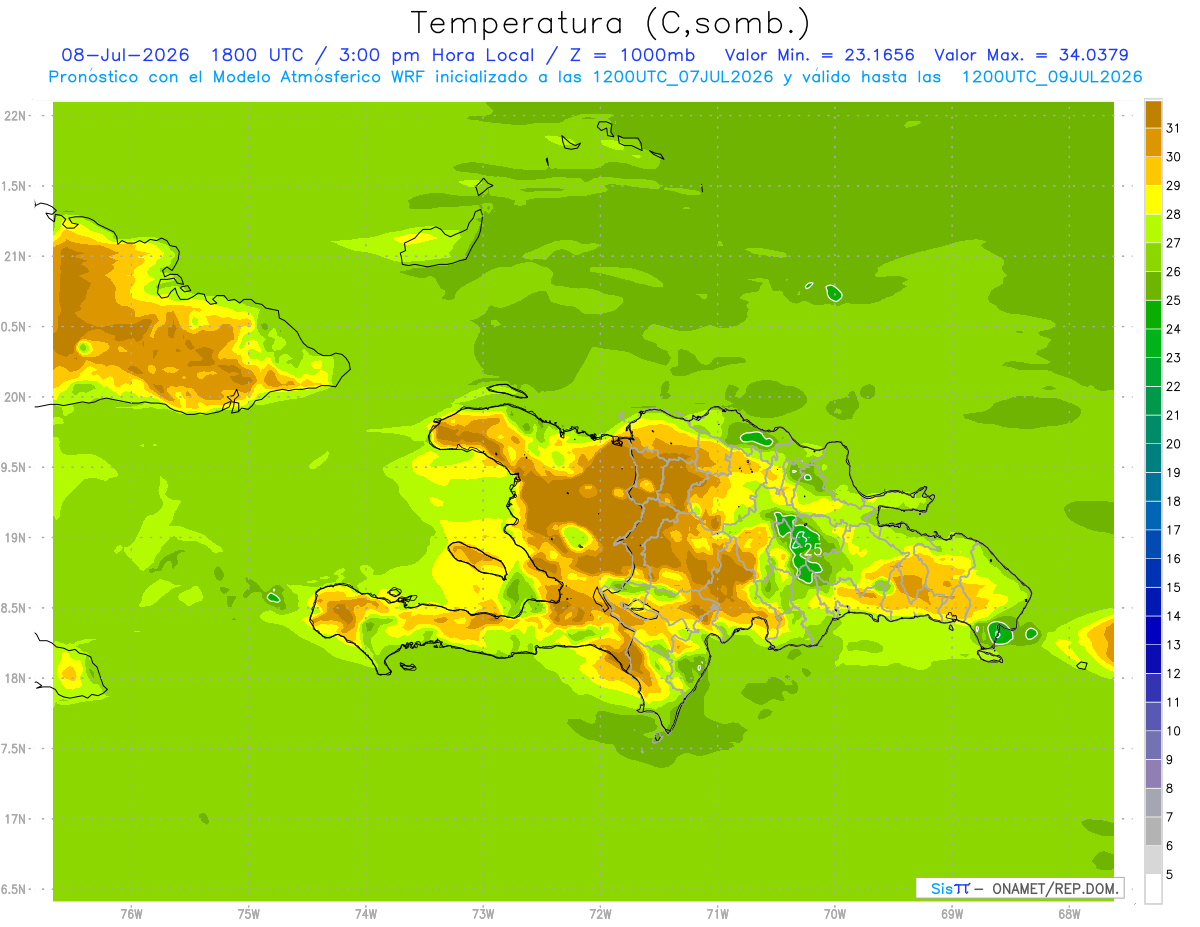
Task: Pick the brown swatch above colorbar 31
Action: [x=1153, y=114]
